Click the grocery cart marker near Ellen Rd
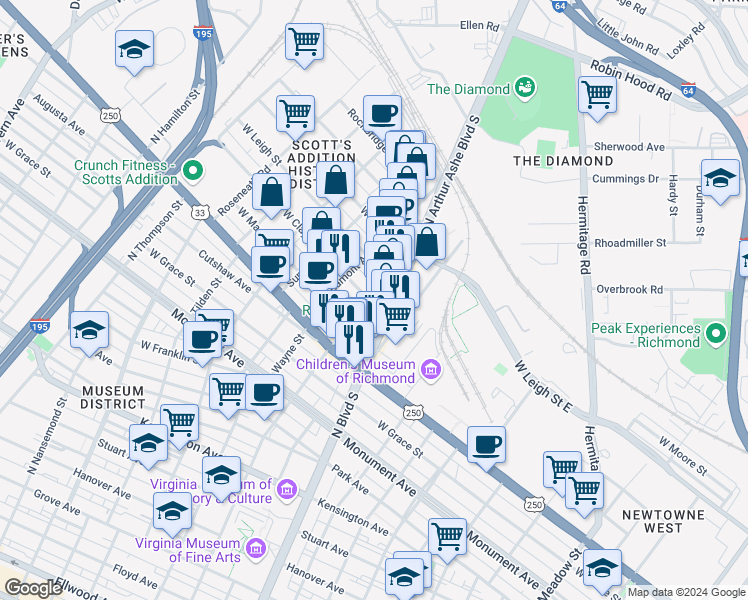The image size is (748, 600). (x=304, y=43)
